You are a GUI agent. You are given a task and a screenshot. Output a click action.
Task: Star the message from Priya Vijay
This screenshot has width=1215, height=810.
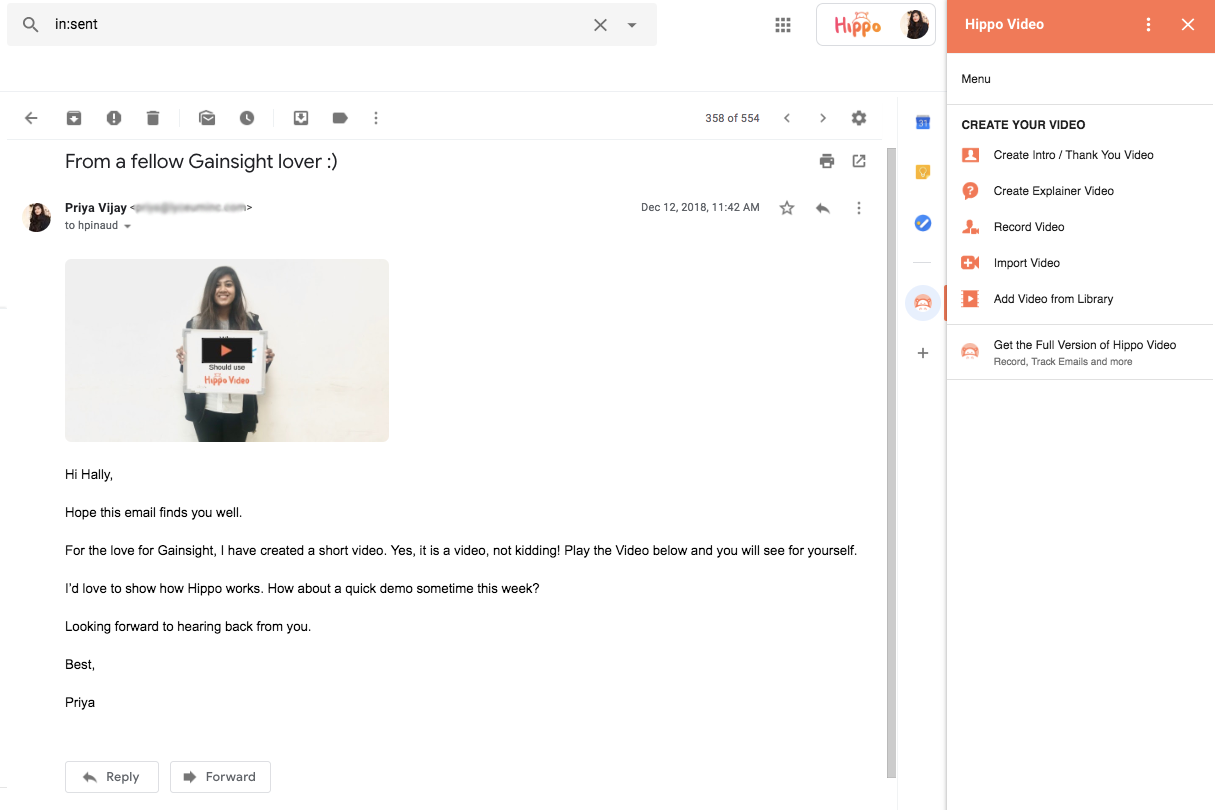coord(787,208)
